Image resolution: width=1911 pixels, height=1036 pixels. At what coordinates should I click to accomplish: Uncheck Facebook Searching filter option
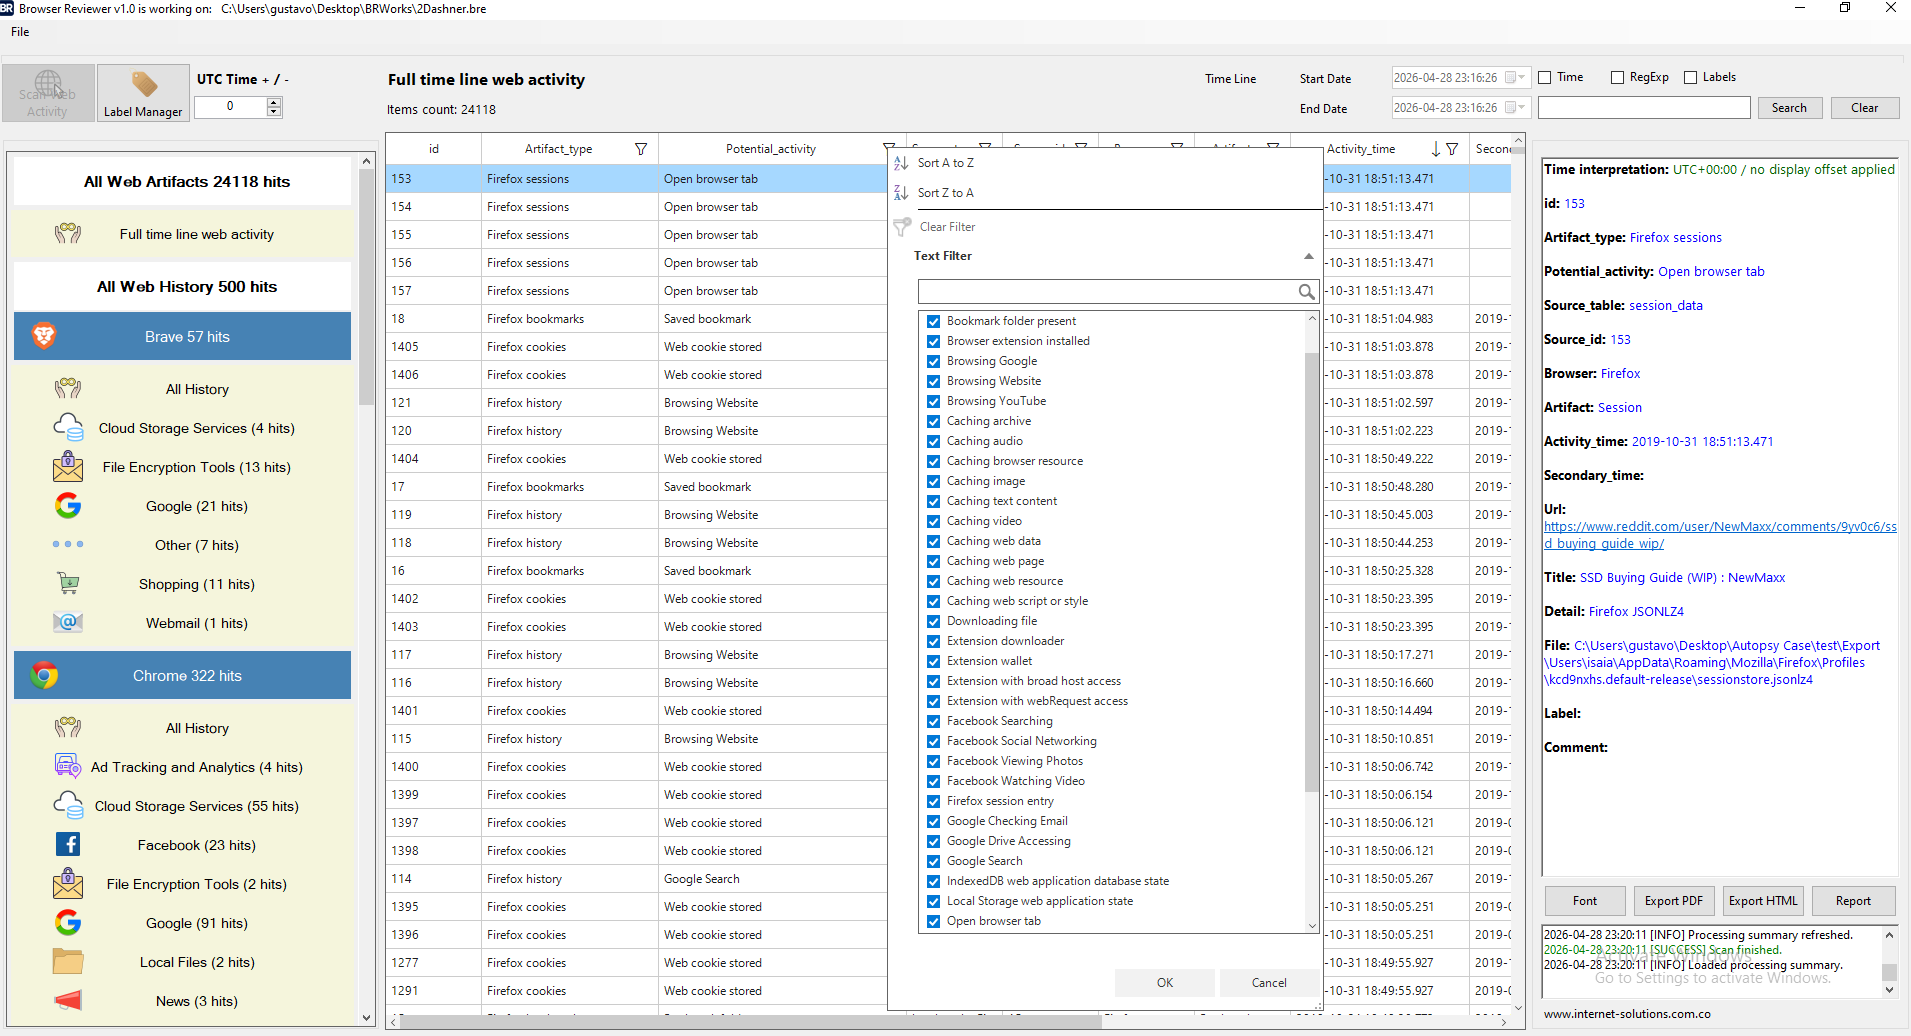[x=933, y=721]
